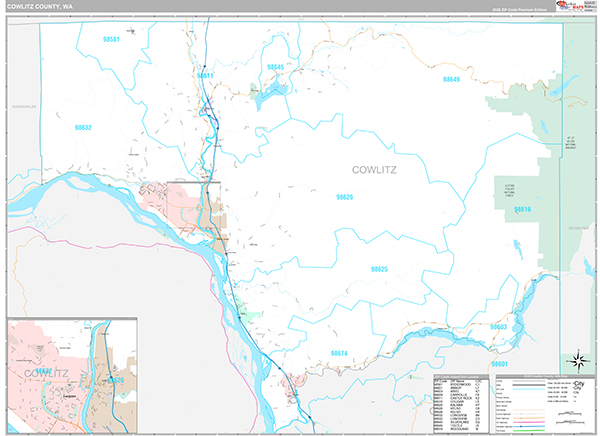Screen dimensions: 600x436
Task: Click the 'COWLITZ COUNTY, WA' map title
Action: (x=40, y=7)
